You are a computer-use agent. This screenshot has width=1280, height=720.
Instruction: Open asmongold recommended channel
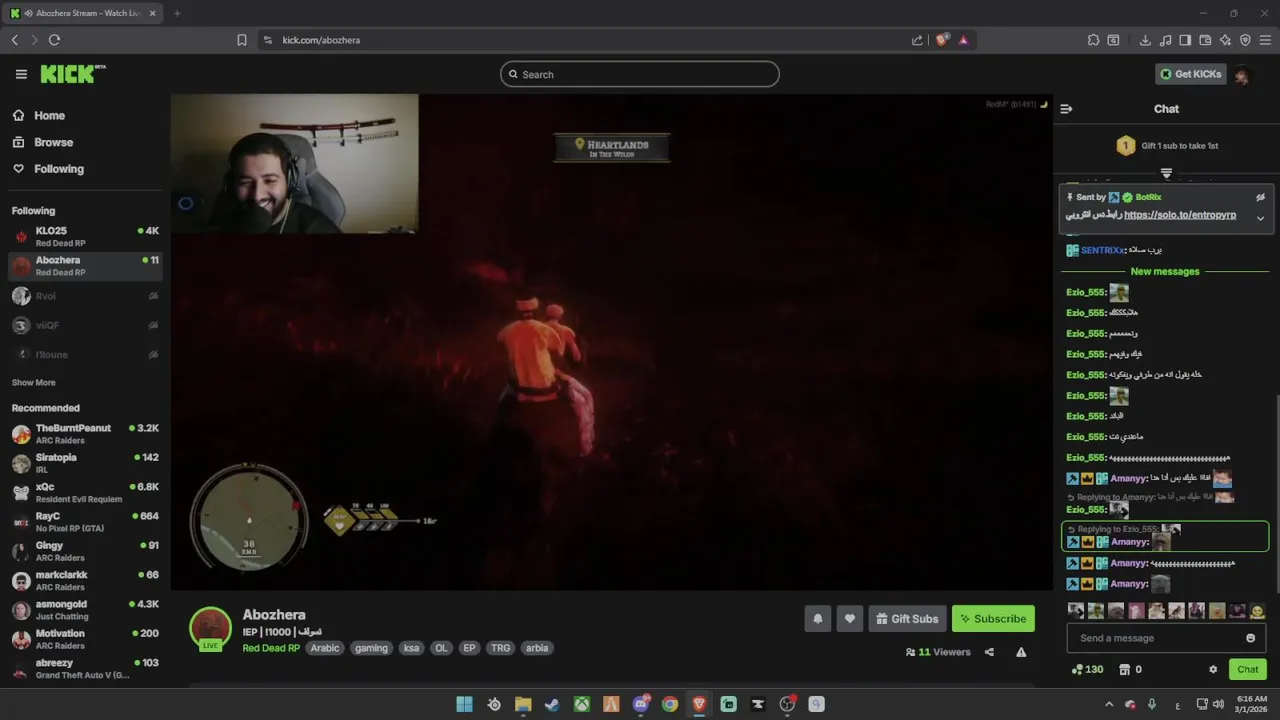pyautogui.click(x=85, y=610)
